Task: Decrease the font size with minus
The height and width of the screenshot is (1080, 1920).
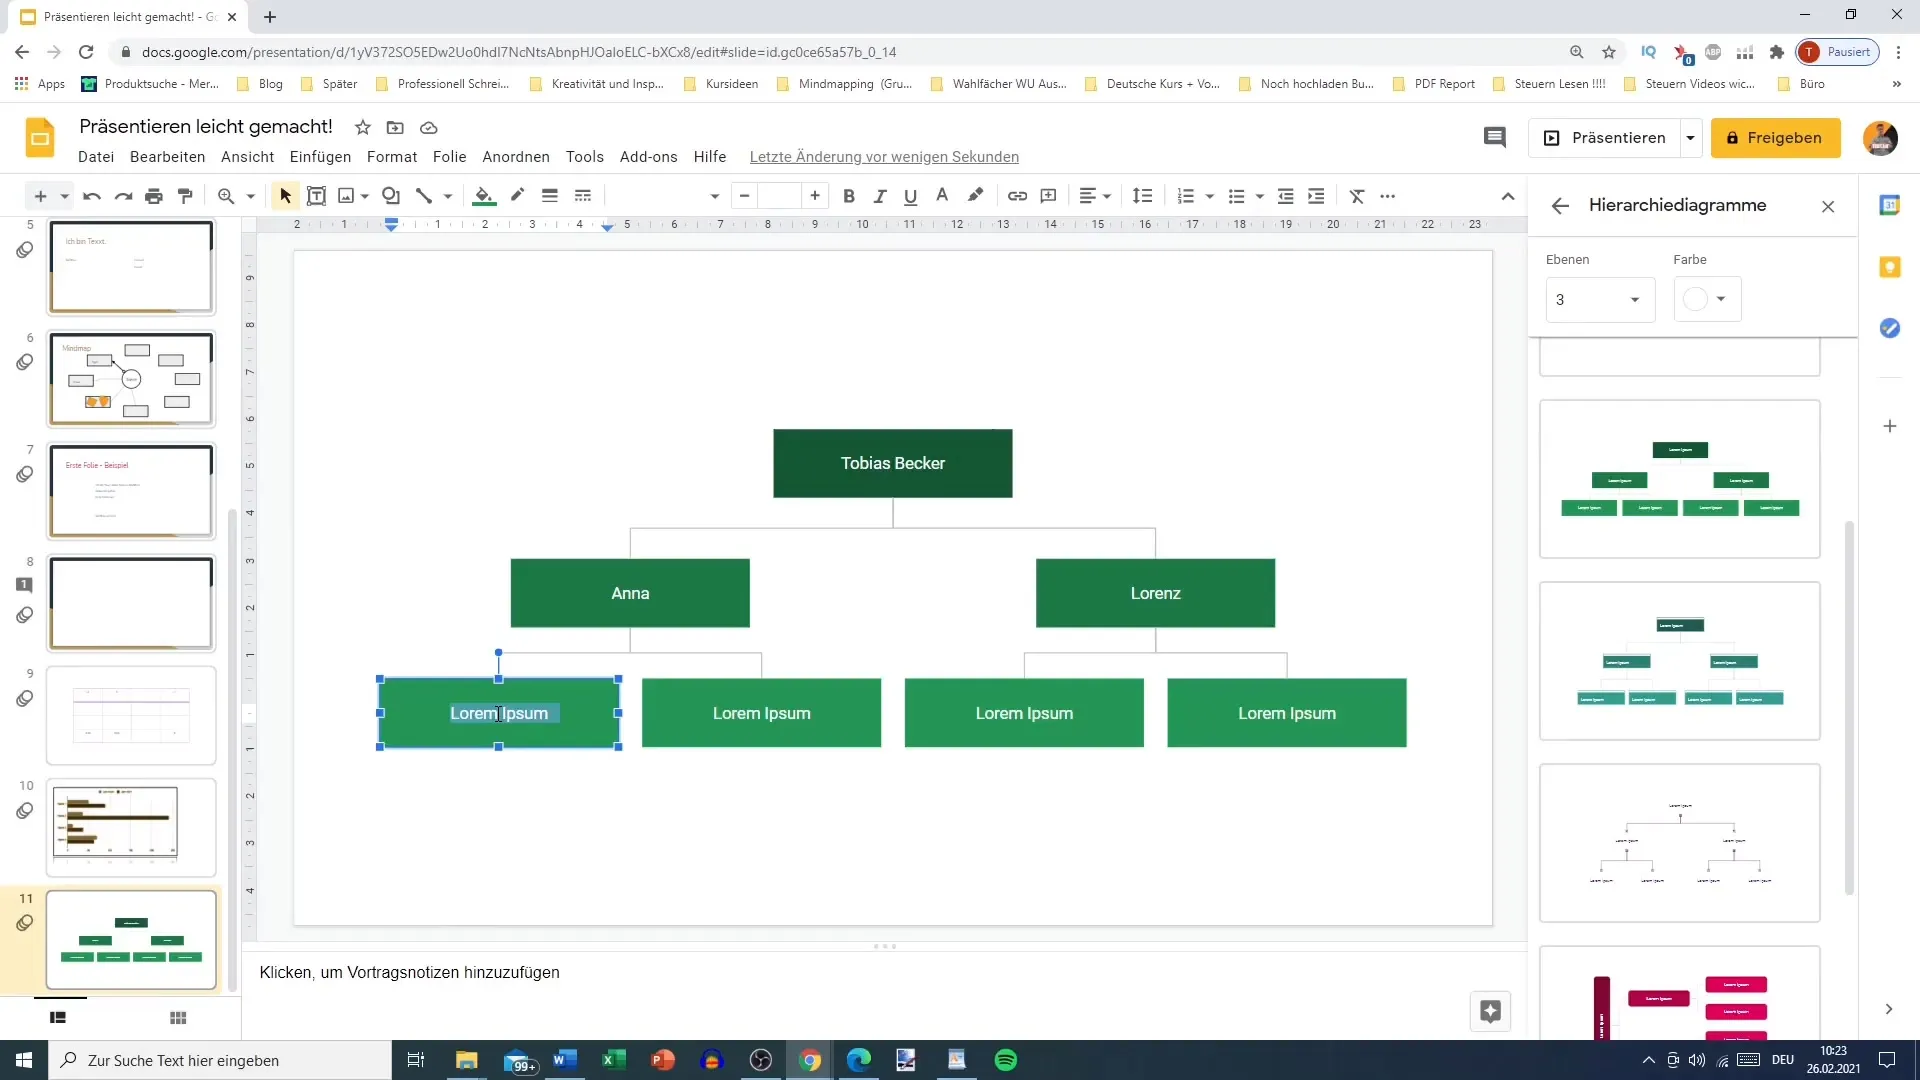Action: click(x=744, y=196)
